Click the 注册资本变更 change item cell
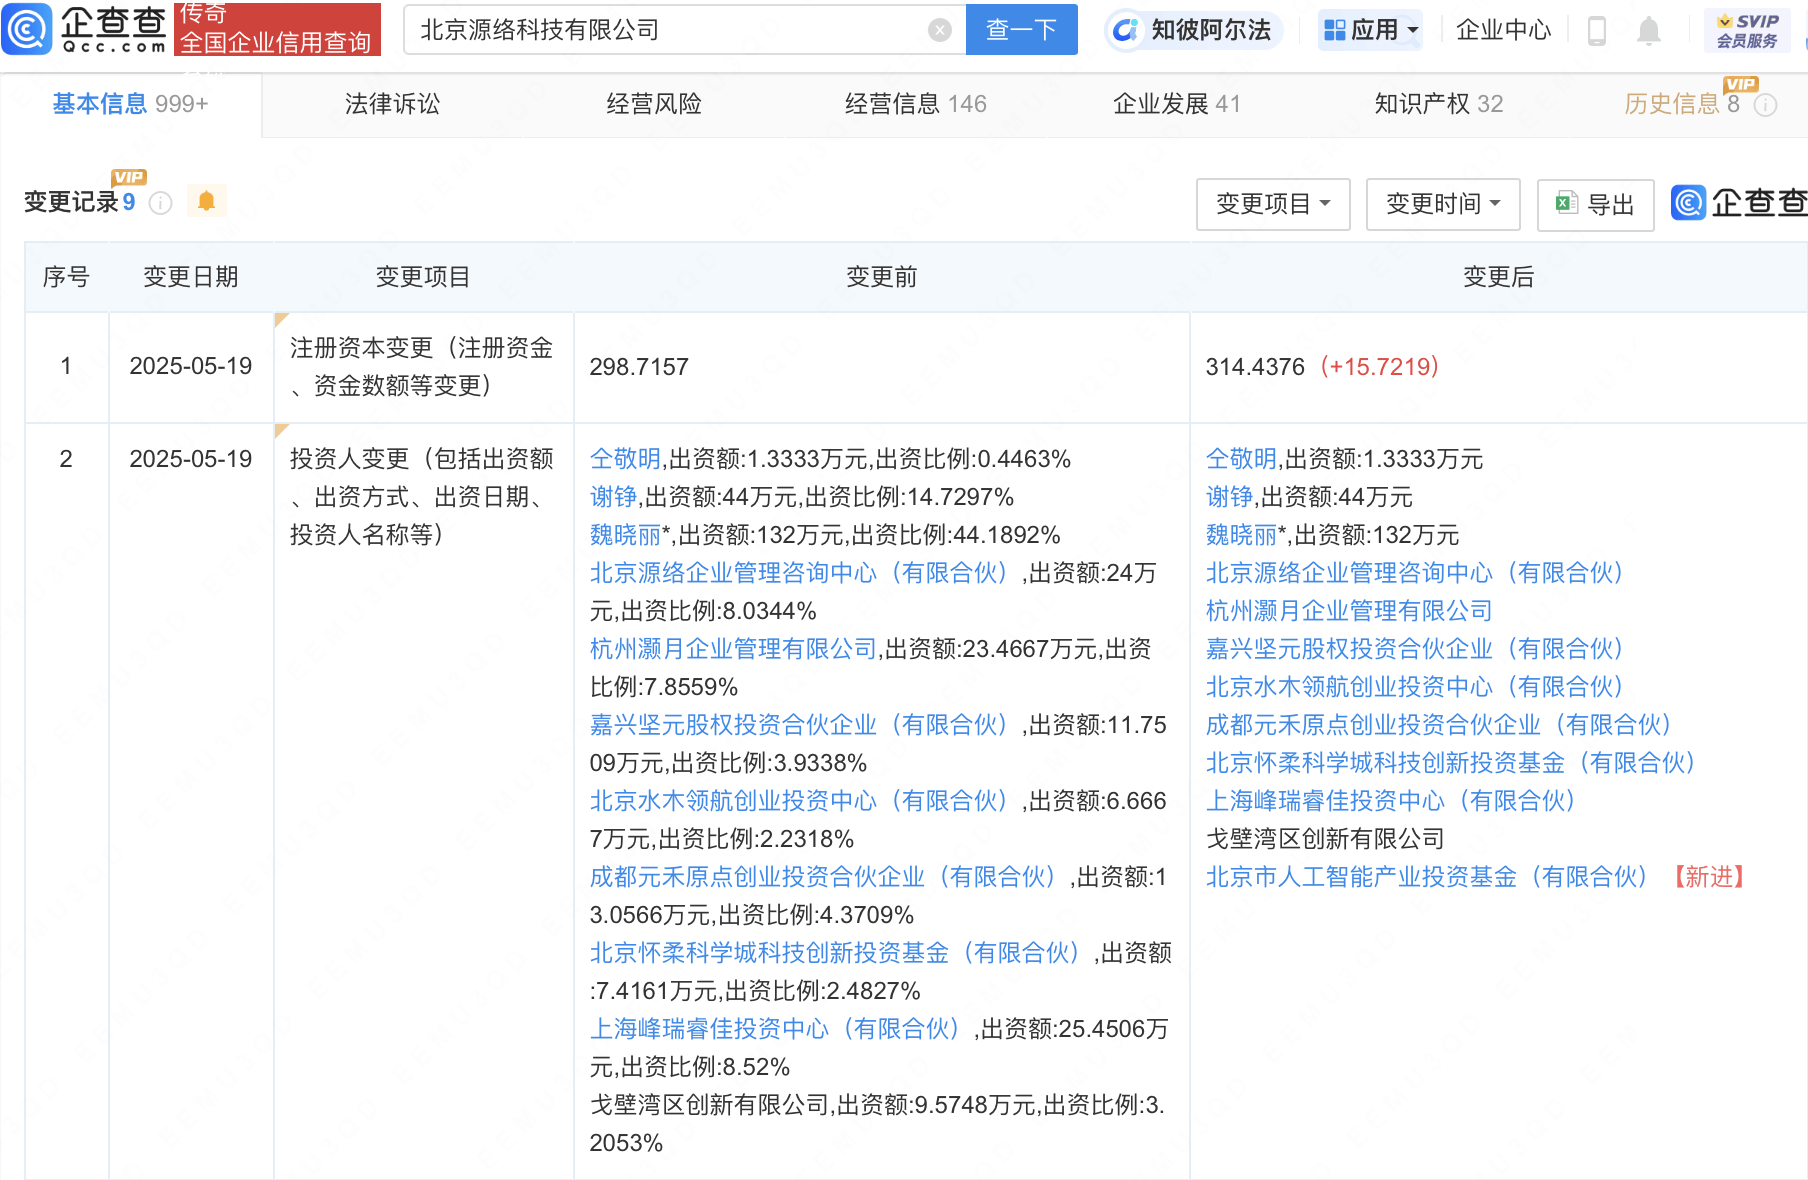 click(423, 367)
